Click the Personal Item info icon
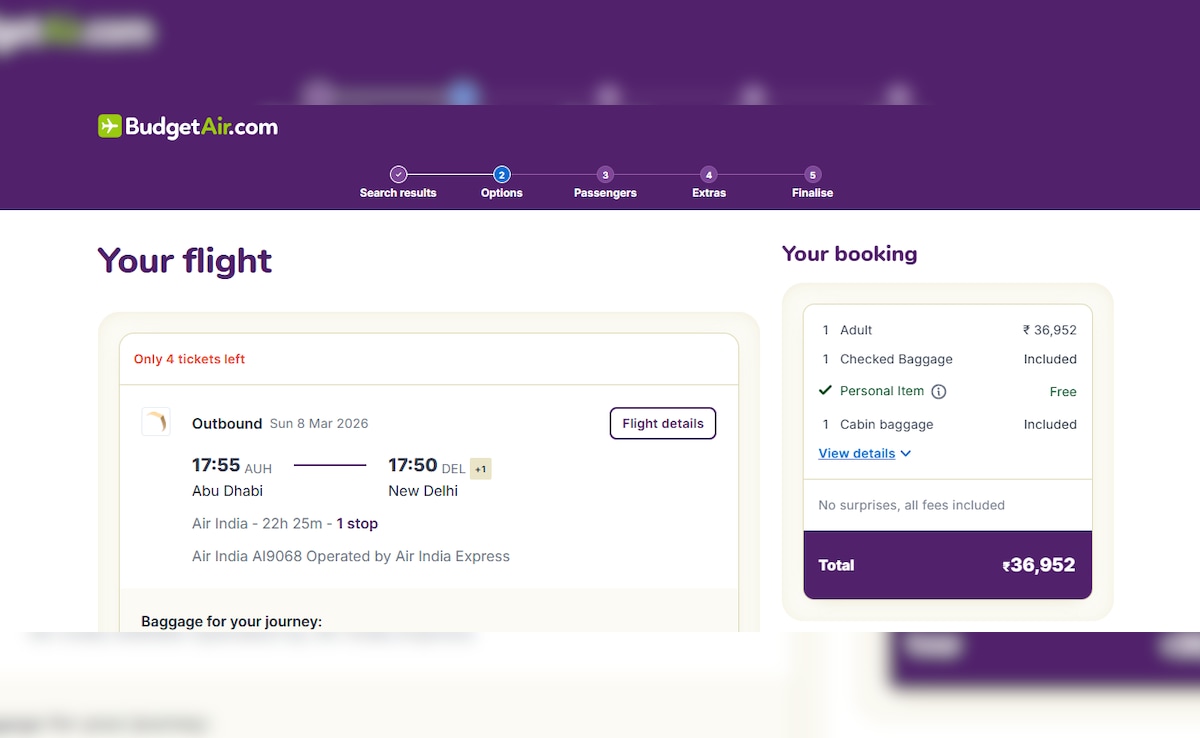The width and height of the screenshot is (1200, 738). point(939,392)
